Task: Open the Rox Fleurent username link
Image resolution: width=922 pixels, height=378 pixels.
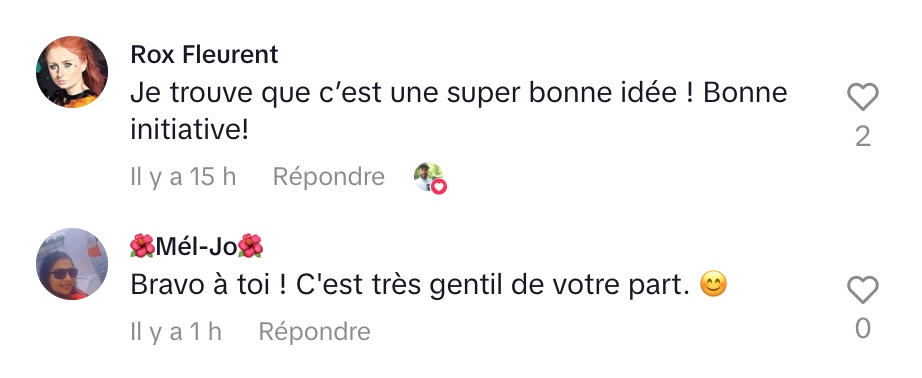Action: [204, 55]
